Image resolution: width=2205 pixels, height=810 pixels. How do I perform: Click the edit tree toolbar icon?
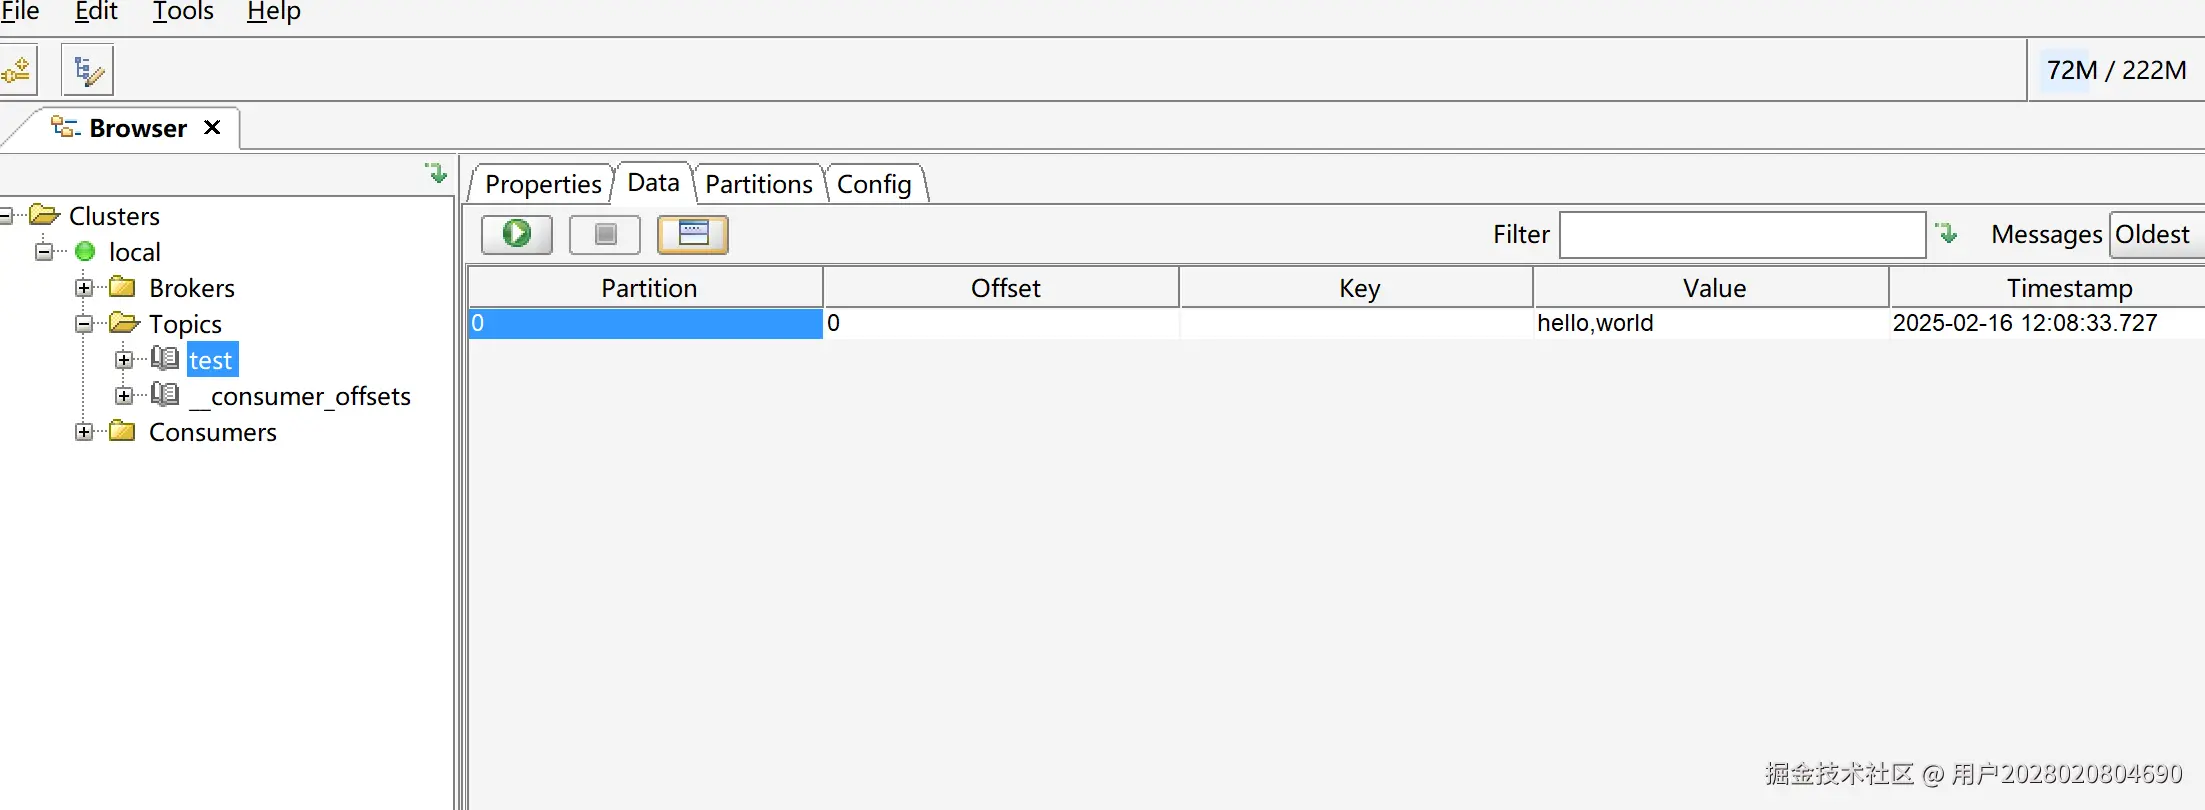(88, 70)
